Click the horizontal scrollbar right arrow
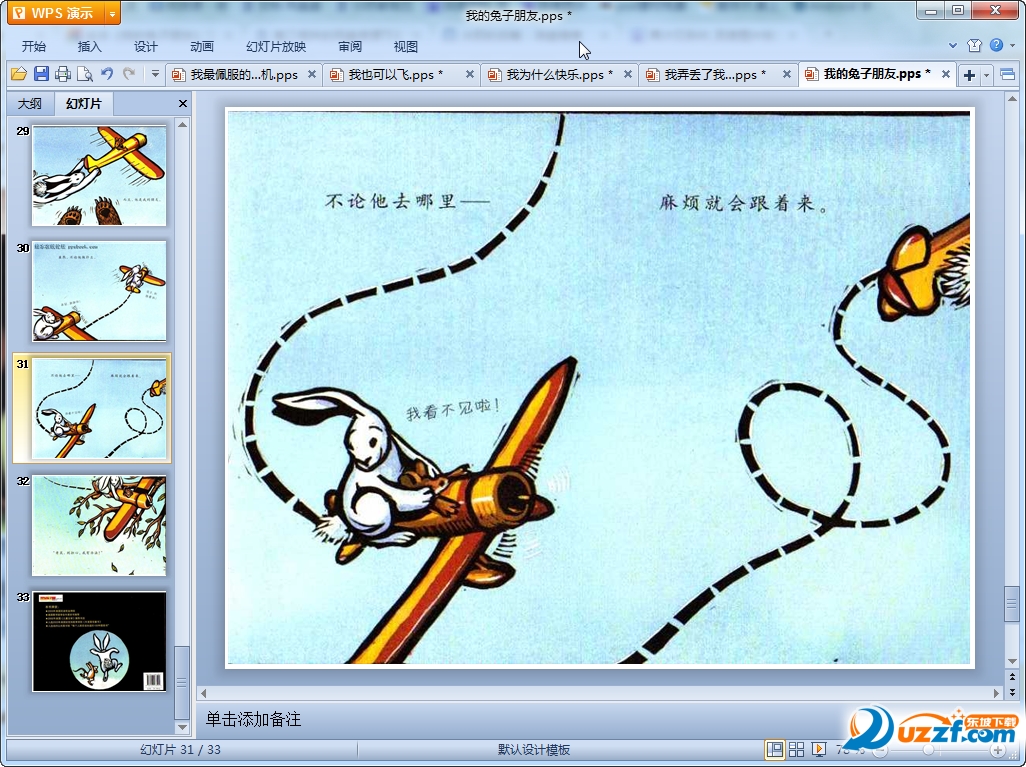This screenshot has width=1026, height=767. tap(997, 692)
